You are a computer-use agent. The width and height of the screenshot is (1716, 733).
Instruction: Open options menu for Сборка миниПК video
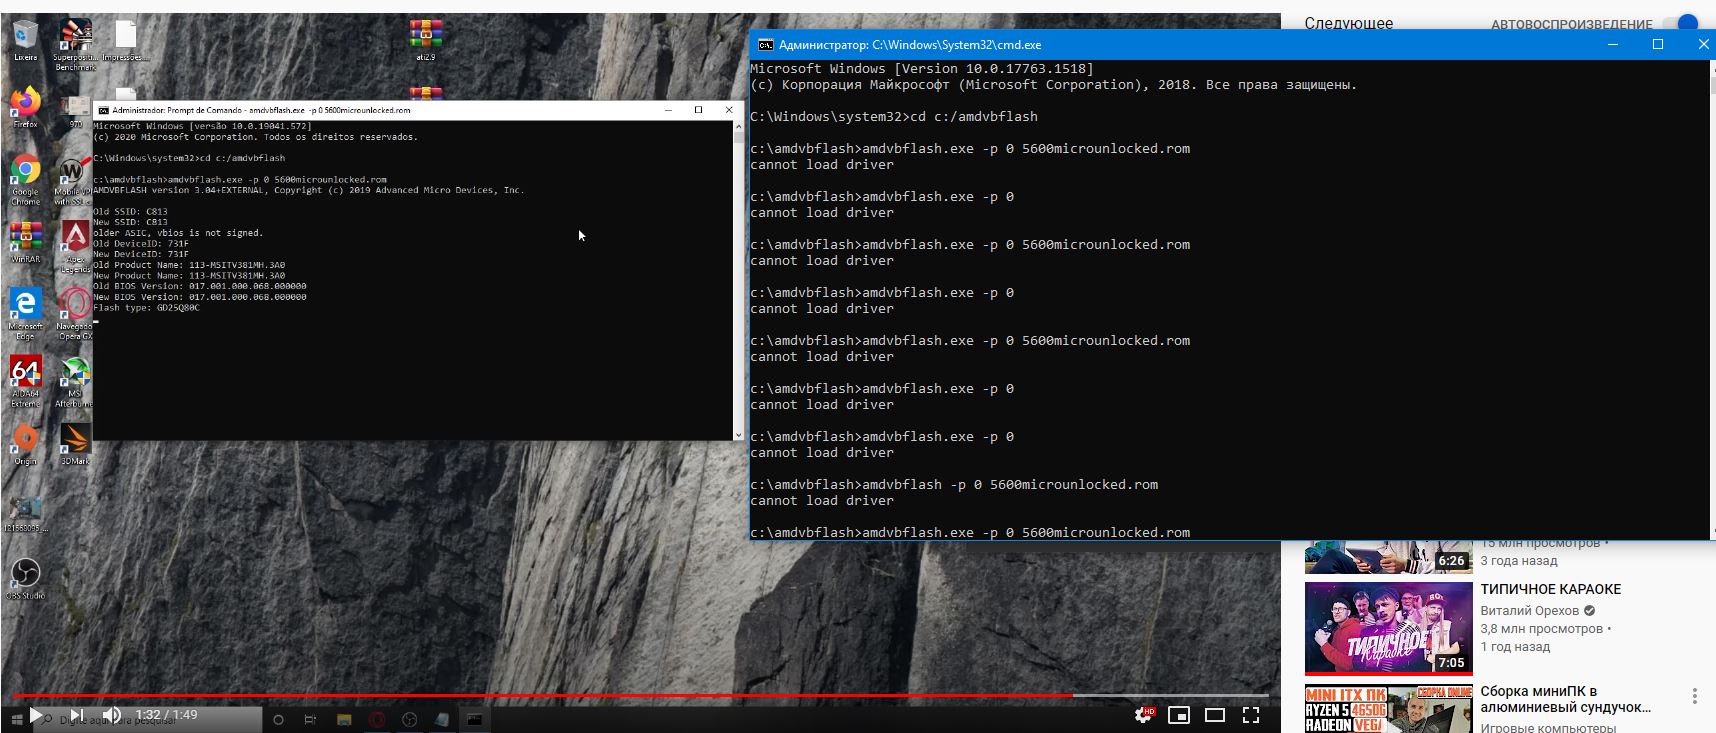(x=1694, y=695)
